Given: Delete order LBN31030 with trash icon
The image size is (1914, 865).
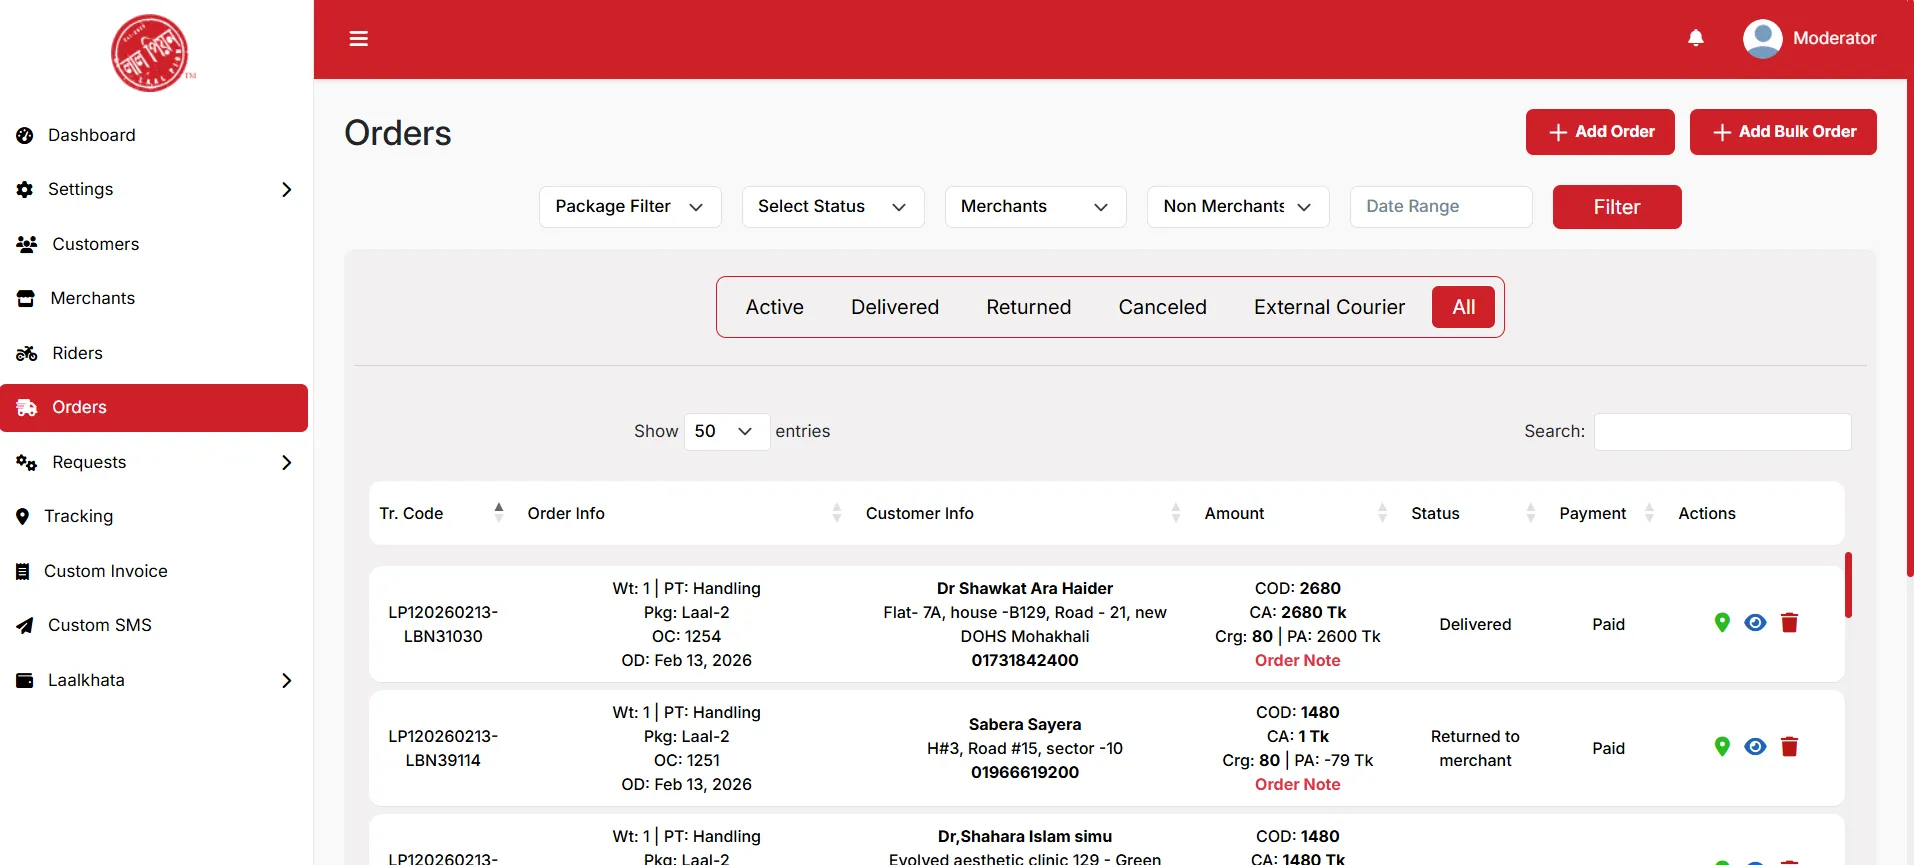Looking at the screenshot, I should tap(1790, 623).
